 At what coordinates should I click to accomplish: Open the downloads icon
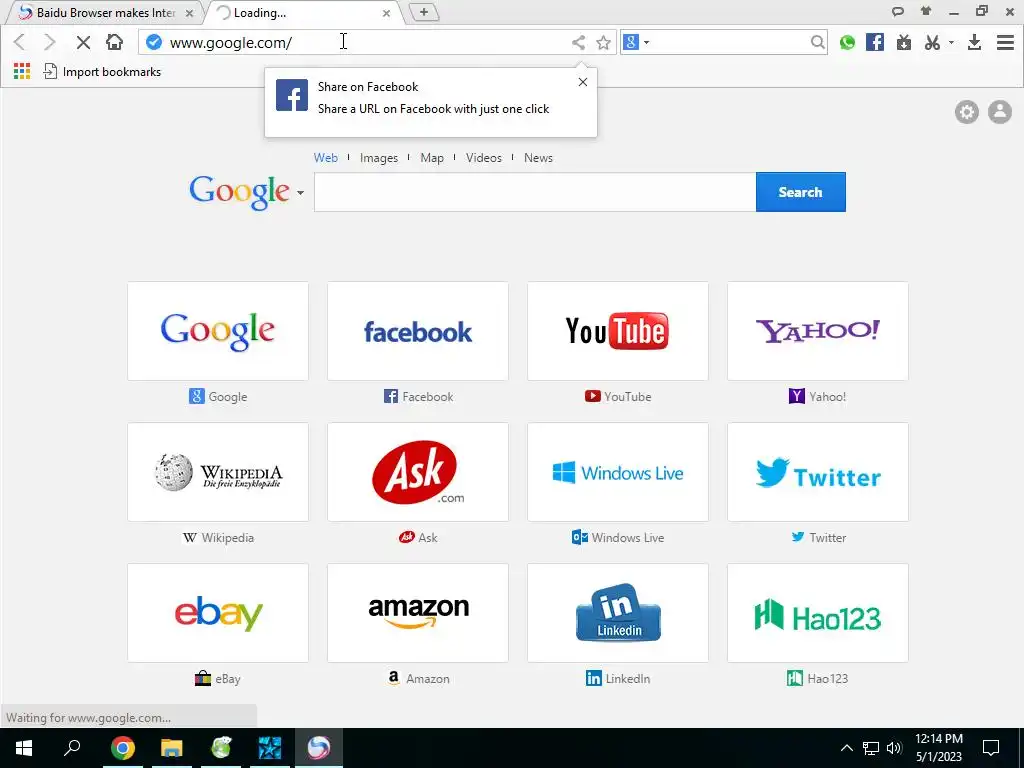(974, 42)
